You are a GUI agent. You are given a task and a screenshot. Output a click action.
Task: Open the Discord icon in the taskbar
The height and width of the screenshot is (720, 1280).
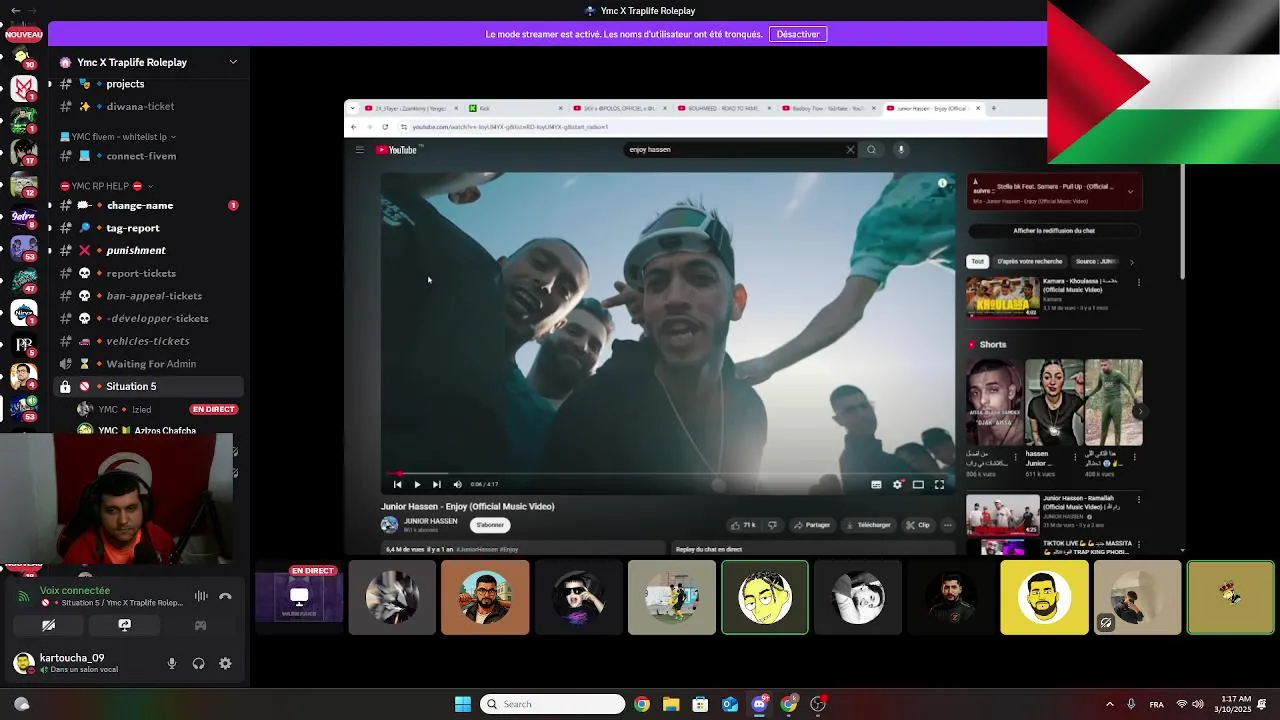[759, 704]
